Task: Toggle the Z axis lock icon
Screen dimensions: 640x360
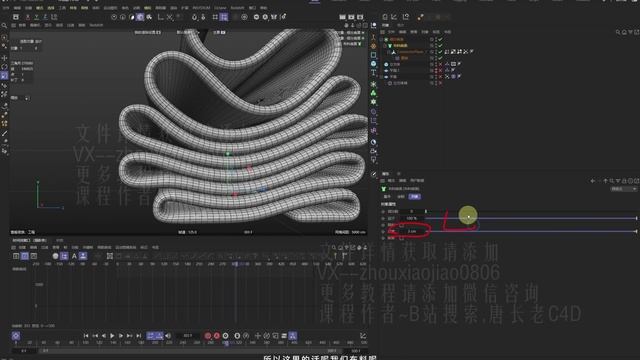Action: (45, 17)
